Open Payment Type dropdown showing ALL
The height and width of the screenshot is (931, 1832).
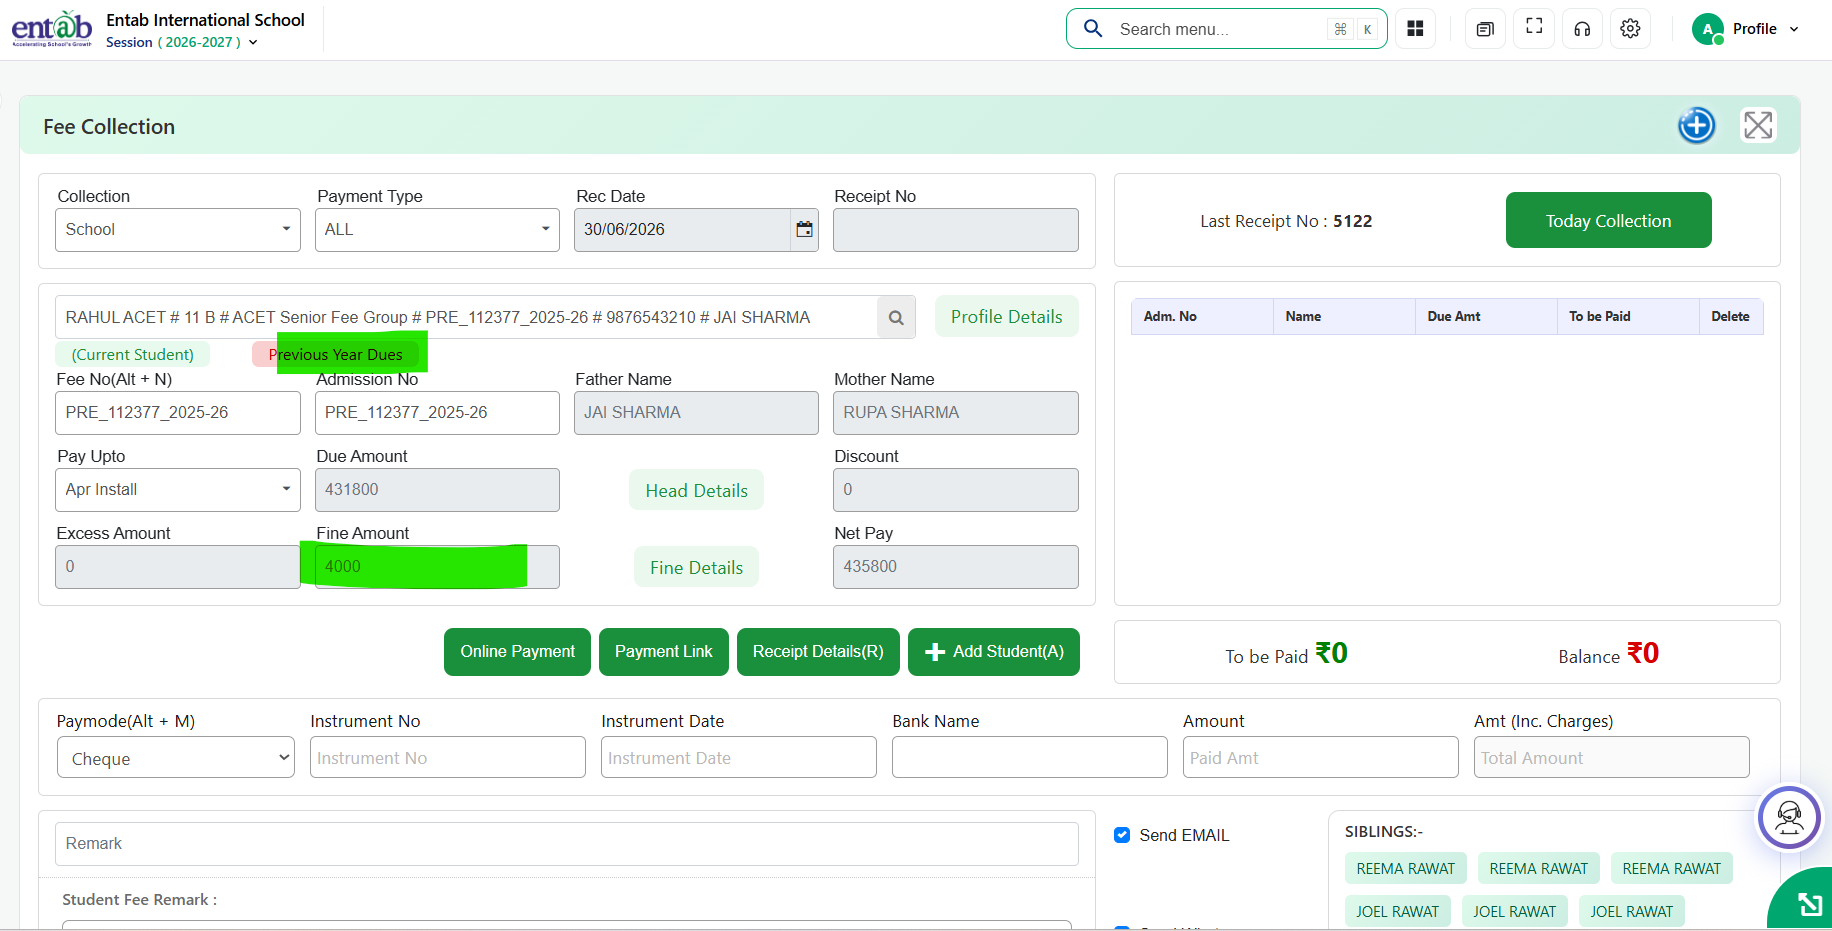click(x=437, y=230)
